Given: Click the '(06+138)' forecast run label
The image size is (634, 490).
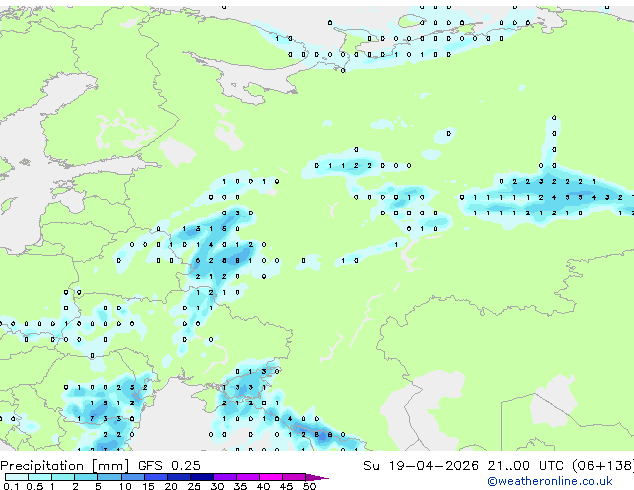Looking at the screenshot, I should pyautogui.click(x=602, y=466).
